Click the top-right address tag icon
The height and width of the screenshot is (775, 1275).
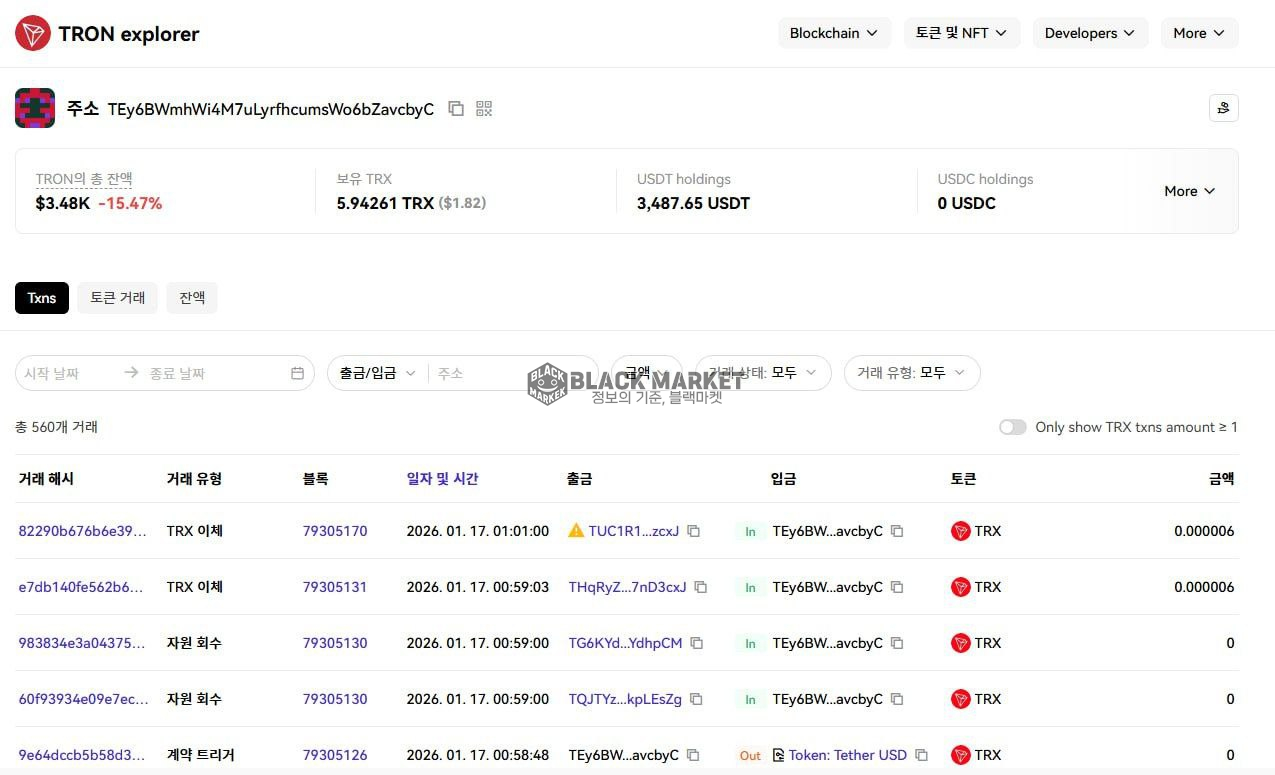[x=1223, y=108]
